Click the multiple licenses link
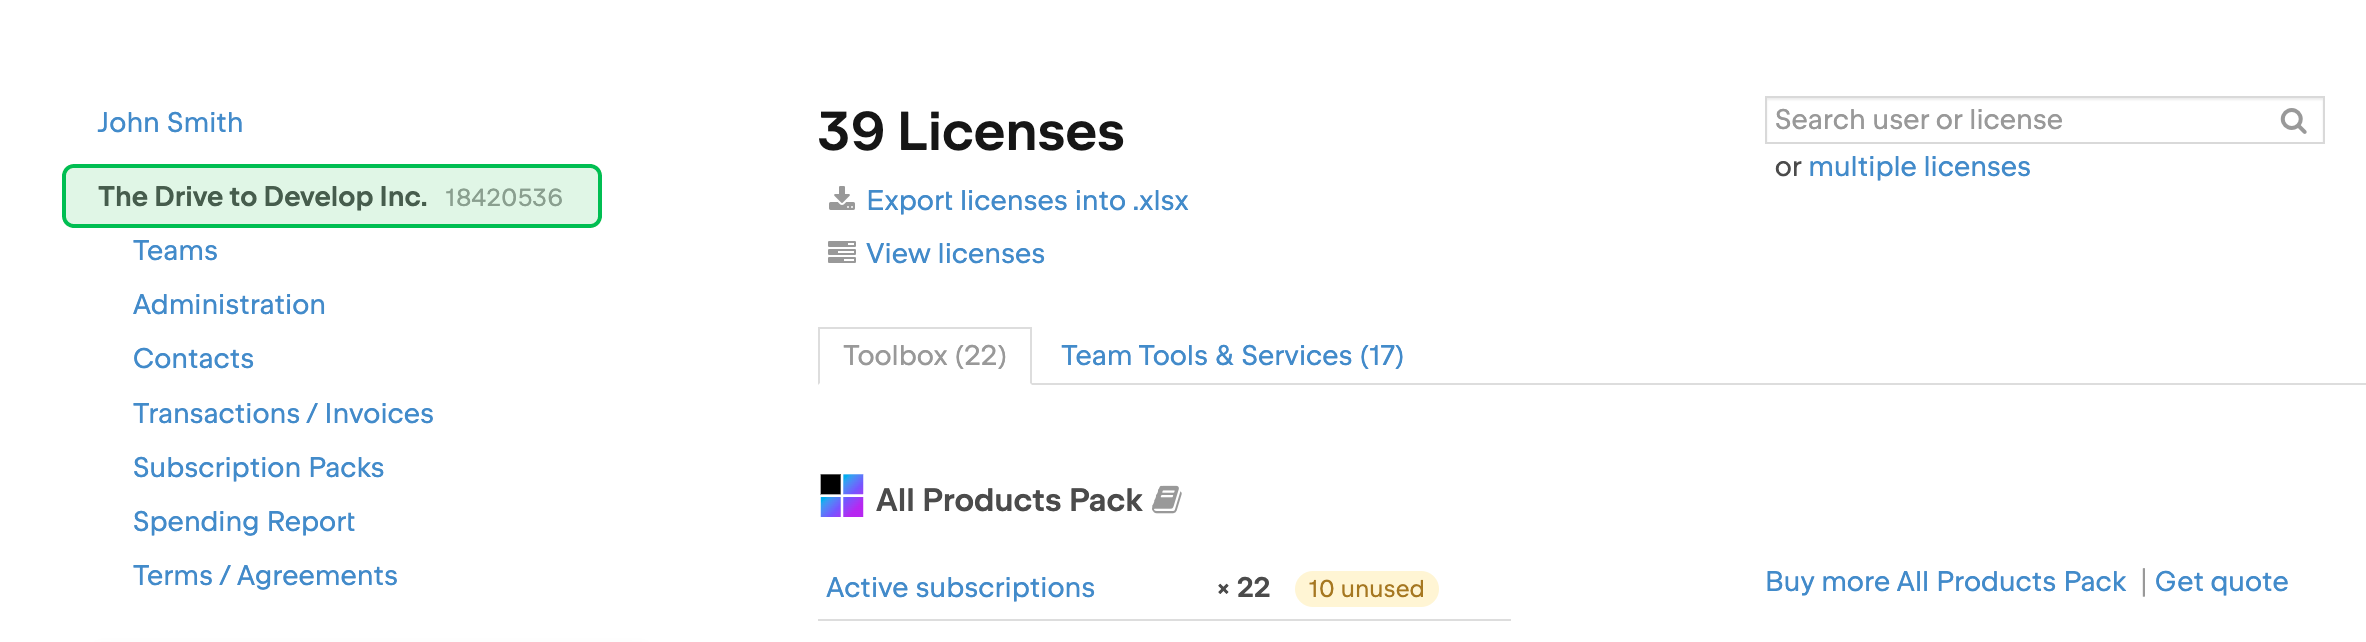Image resolution: width=2366 pixels, height=642 pixels. click(1920, 166)
